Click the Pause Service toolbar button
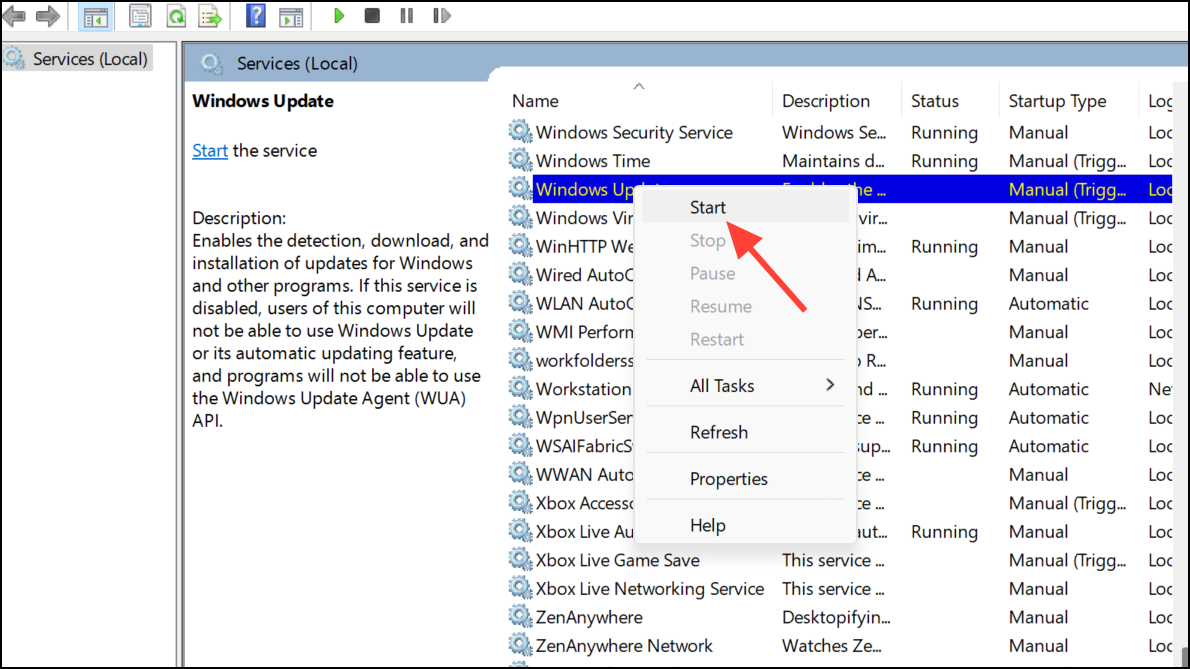The width and height of the screenshot is (1190, 669). tap(407, 16)
